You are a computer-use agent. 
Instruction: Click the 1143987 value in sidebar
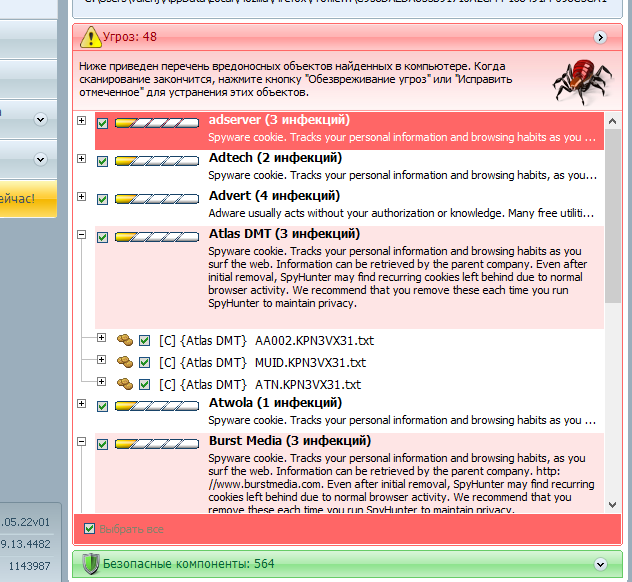click(29, 566)
